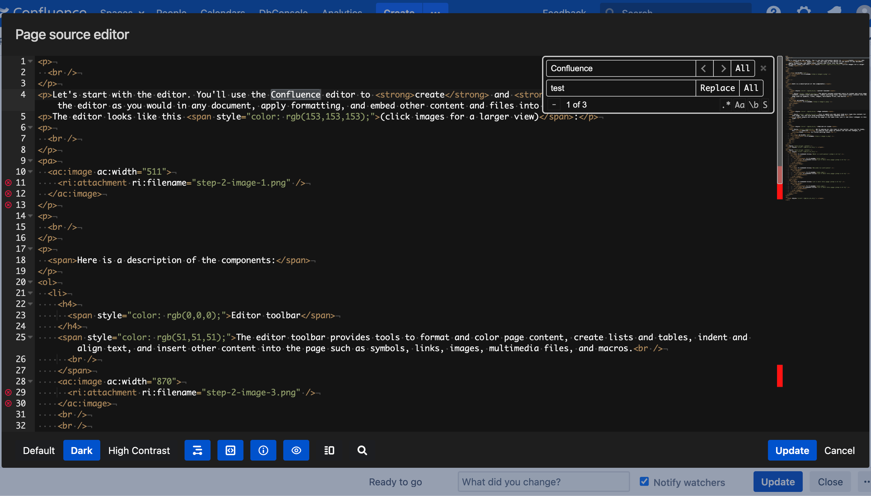Click the red marker in editor scrollbar
Image resolution: width=871 pixels, height=496 pixels.
(x=780, y=375)
